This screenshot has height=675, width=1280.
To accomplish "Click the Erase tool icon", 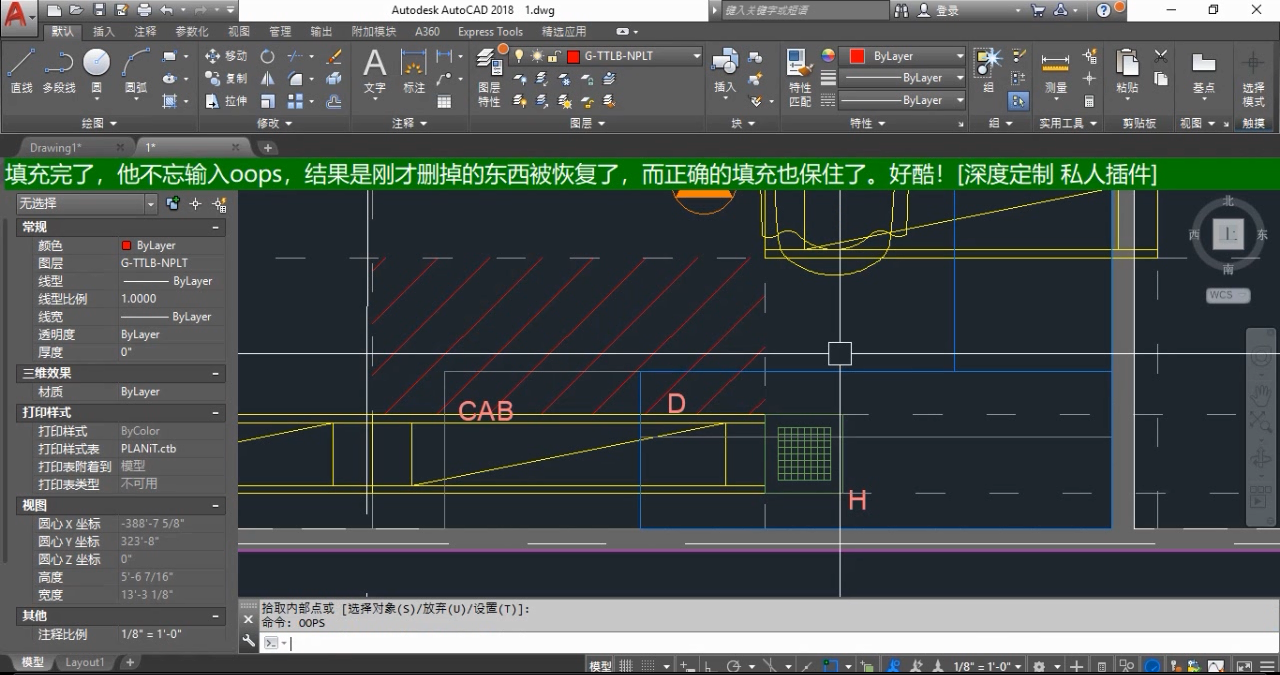I will pos(334,56).
